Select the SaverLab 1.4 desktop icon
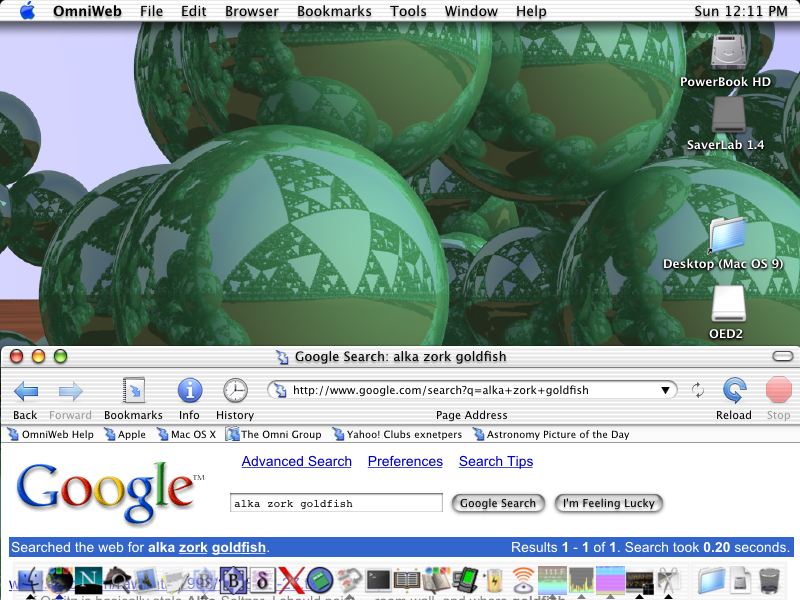The height and width of the screenshot is (600, 800). tap(726, 116)
